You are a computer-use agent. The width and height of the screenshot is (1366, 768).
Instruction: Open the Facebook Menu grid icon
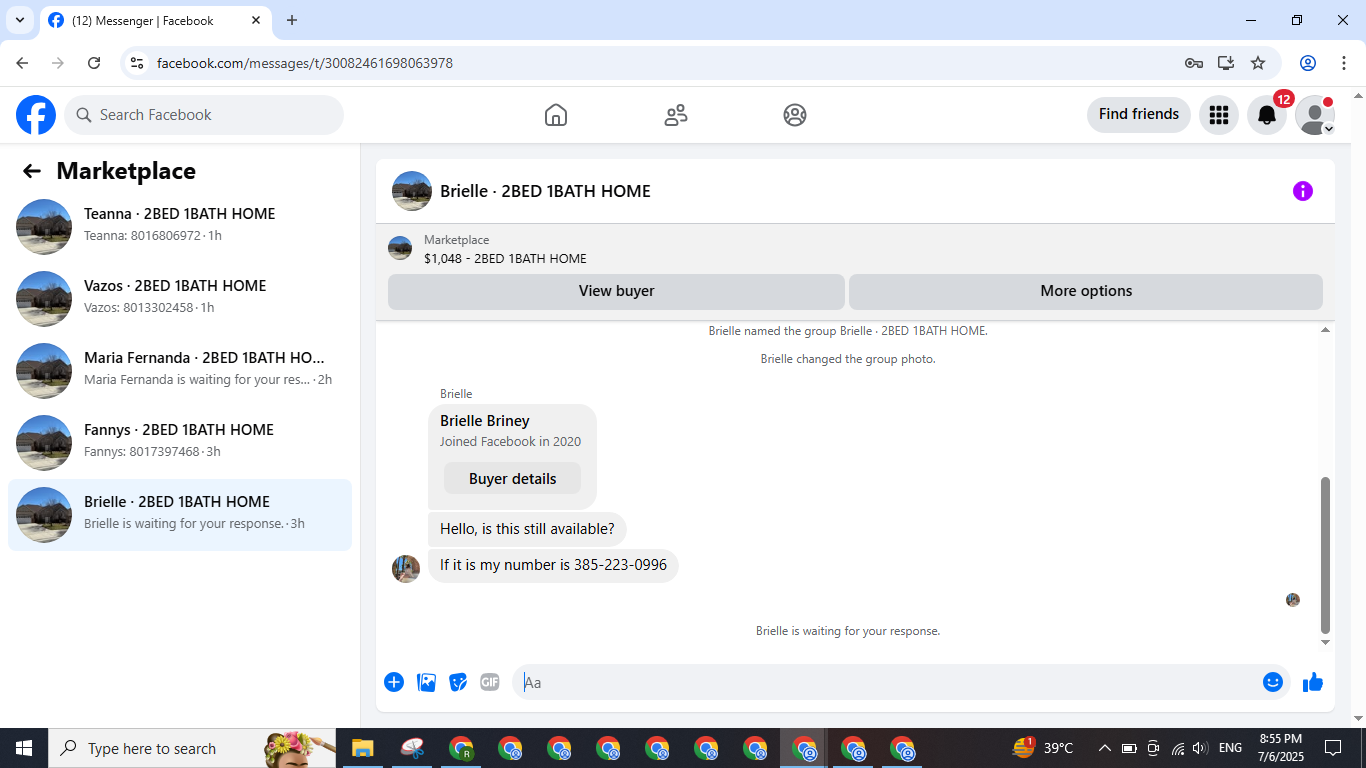tap(1219, 115)
